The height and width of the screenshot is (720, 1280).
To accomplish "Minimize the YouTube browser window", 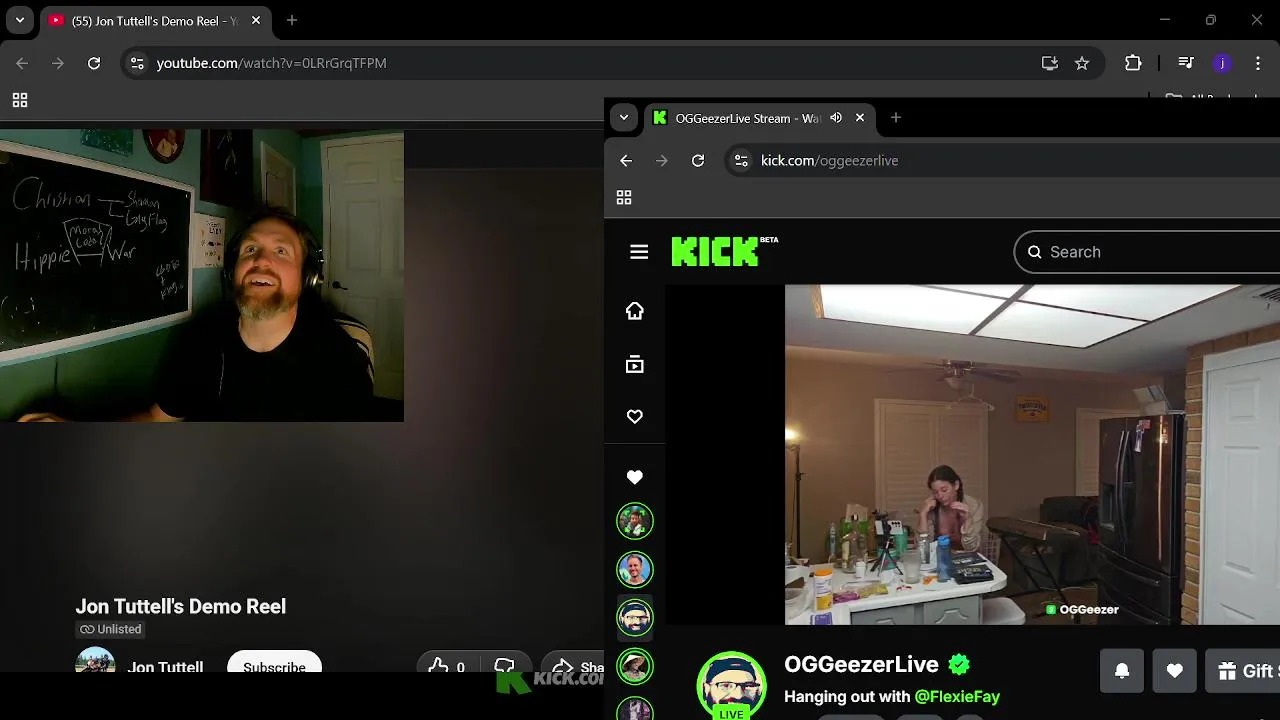I will point(1165,20).
